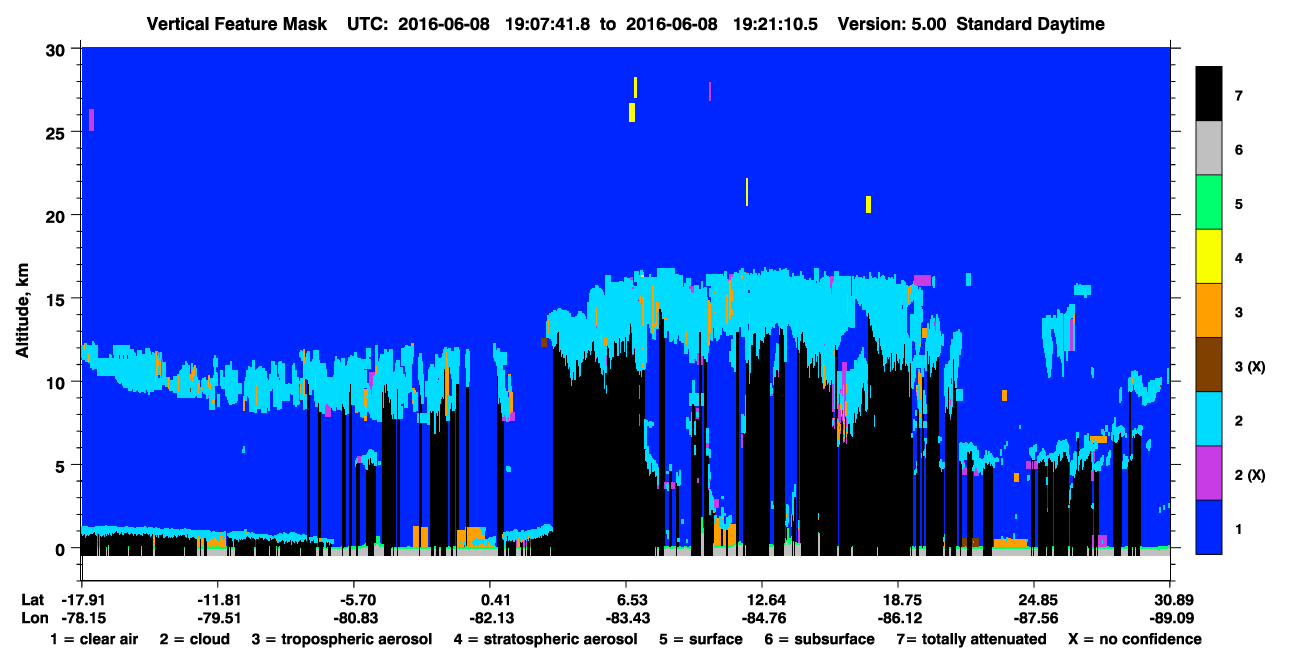Click the end time '19:21:10.5' in title
The height and width of the screenshot is (667, 1300).
[776, 24]
